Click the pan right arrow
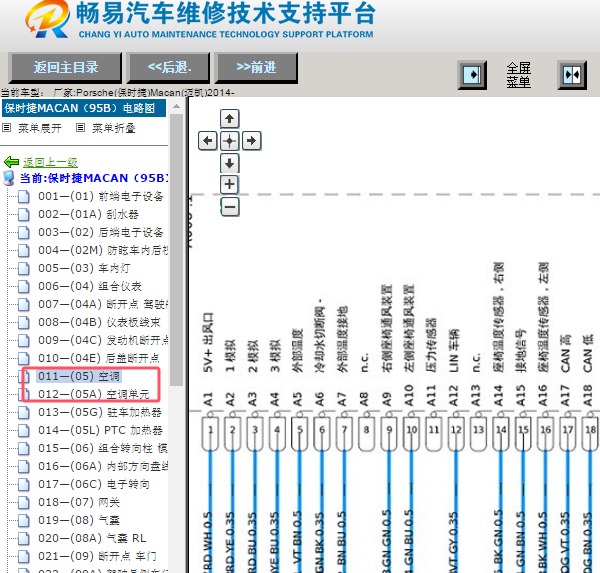Viewport: 600px width, 573px height. point(251,141)
